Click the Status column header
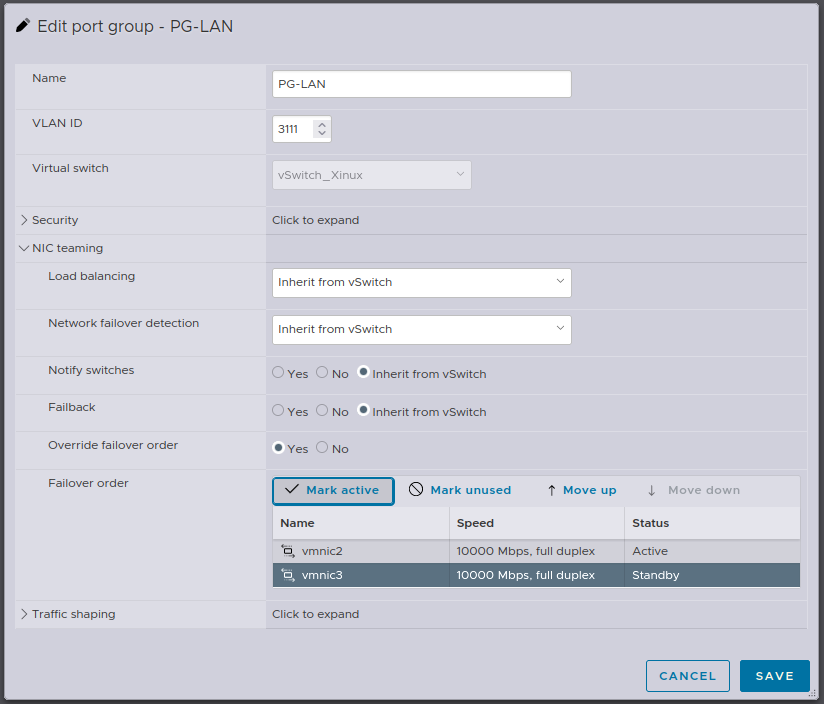 click(x=651, y=523)
